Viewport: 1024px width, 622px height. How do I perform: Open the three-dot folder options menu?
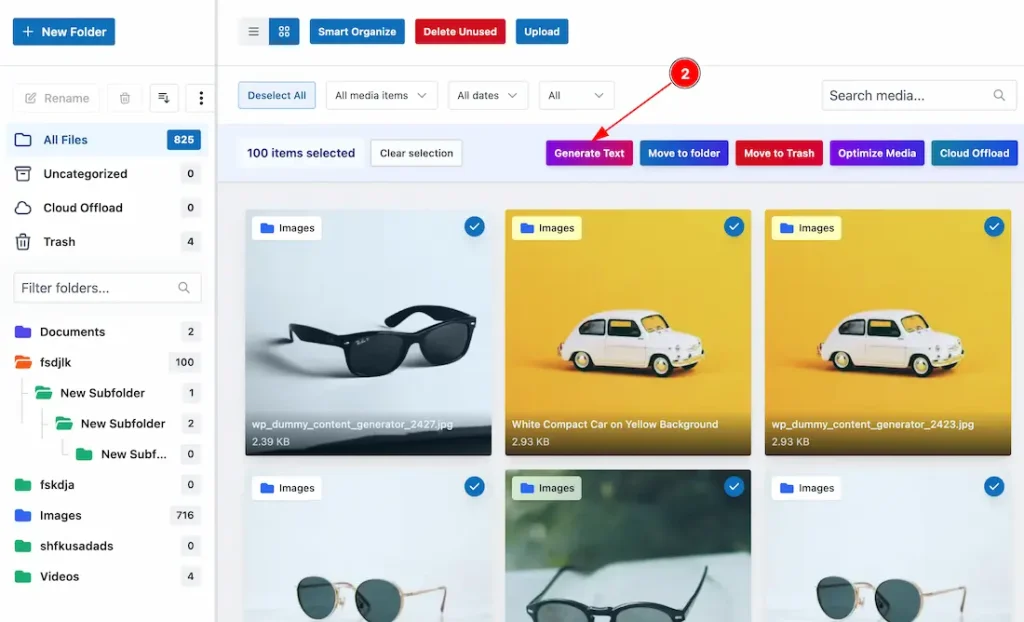pos(201,98)
